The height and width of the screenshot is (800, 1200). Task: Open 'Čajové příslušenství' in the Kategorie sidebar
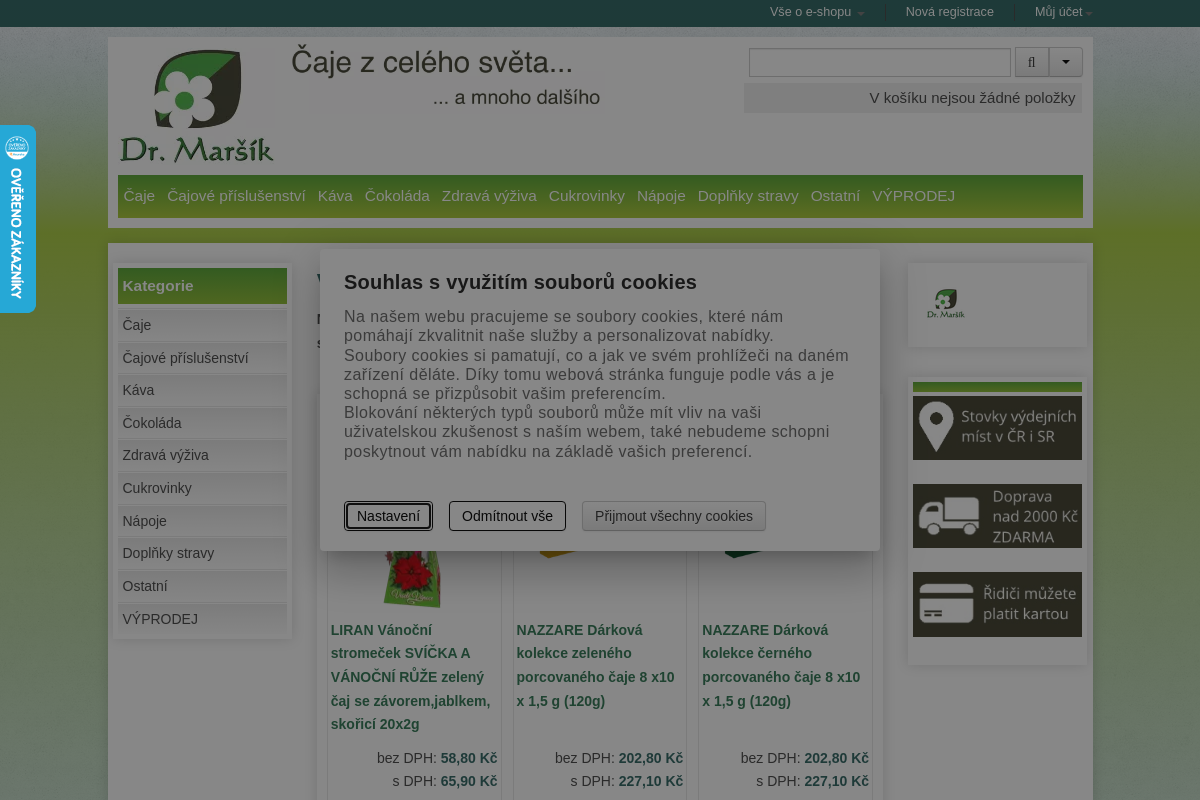pyautogui.click(x=202, y=358)
